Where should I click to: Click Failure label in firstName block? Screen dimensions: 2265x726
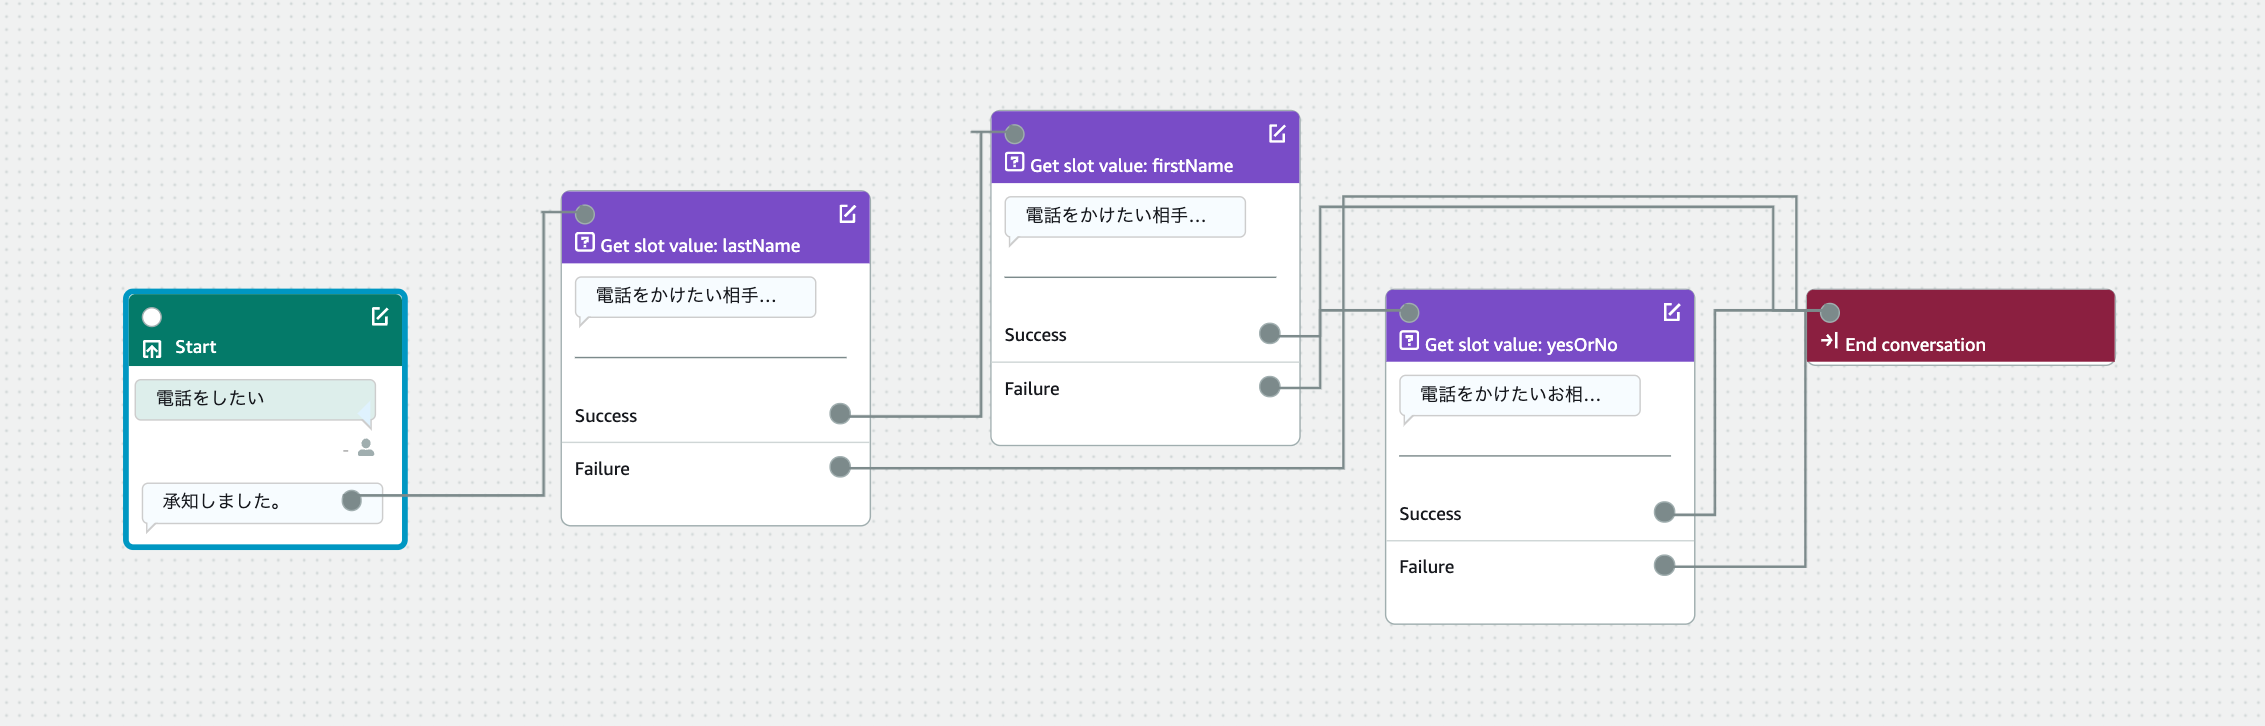click(x=1032, y=389)
